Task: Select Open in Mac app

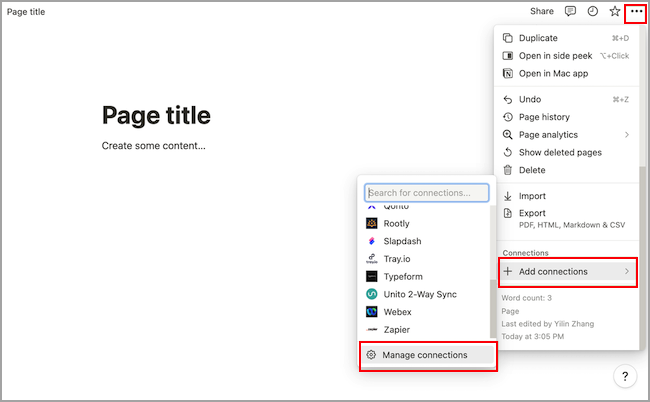Action: pos(566,73)
